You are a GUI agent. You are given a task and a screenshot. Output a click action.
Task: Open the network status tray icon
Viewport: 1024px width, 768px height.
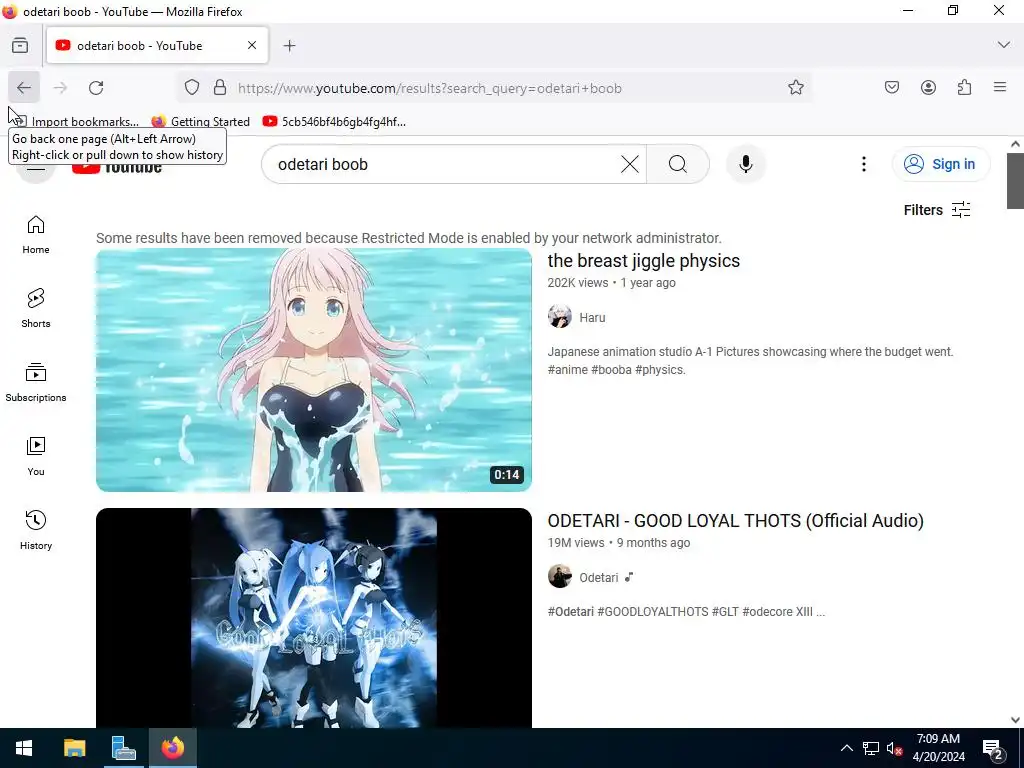coord(871,748)
